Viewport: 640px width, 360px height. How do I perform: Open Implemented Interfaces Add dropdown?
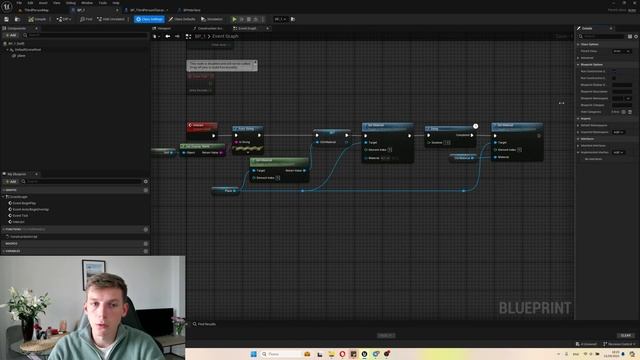click(619, 152)
